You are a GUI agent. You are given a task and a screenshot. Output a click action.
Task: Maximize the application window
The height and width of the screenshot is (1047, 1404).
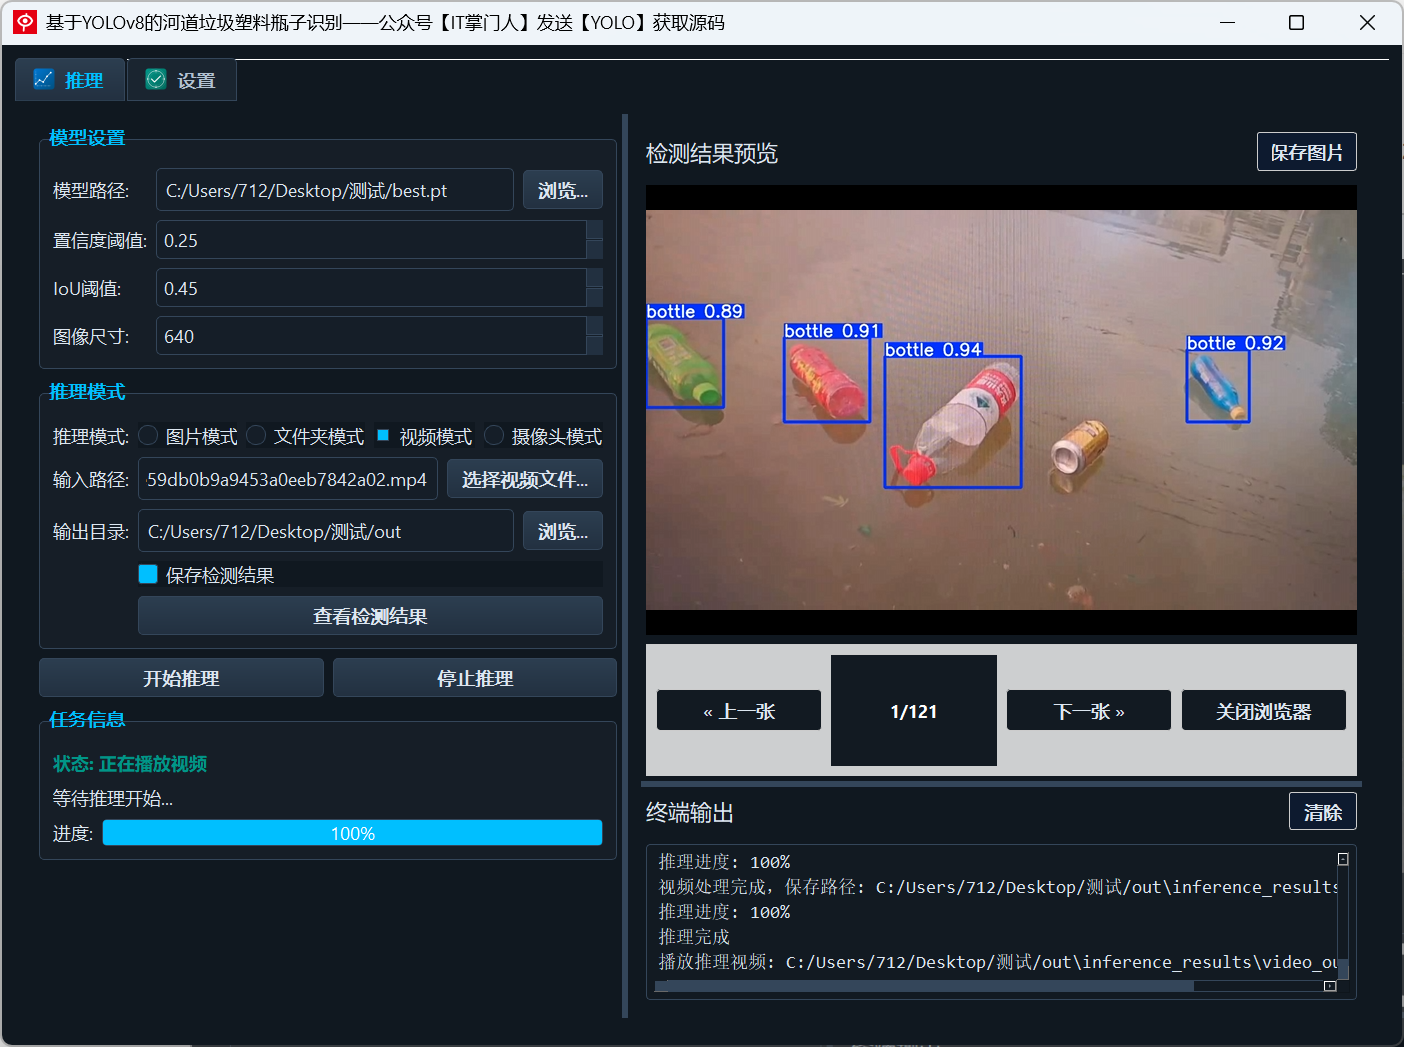pyautogui.click(x=1296, y=22)
